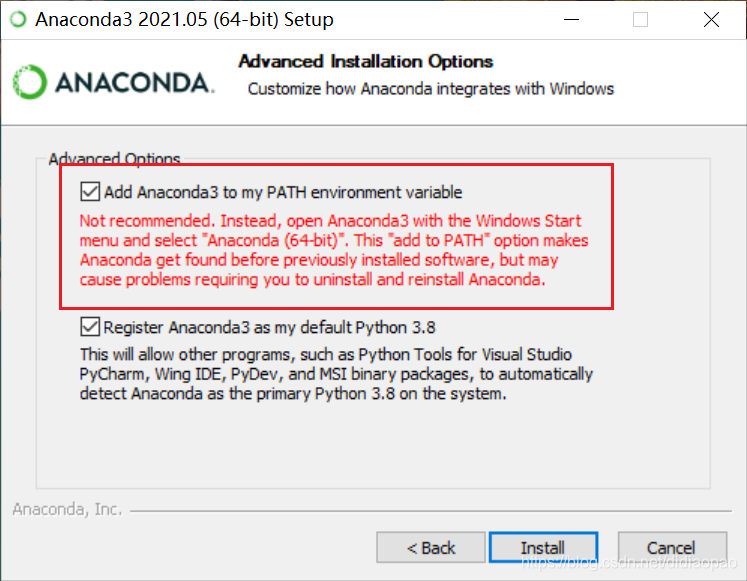Click the "Anaconda3 2021.05 (64-bit) Setup" window title
Screen dimensions: 747x581
tap(184, 19)
